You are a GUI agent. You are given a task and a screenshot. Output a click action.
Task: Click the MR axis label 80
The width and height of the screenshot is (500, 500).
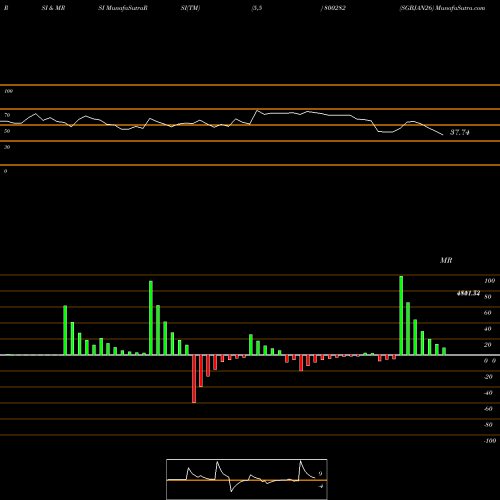[488, 297]
